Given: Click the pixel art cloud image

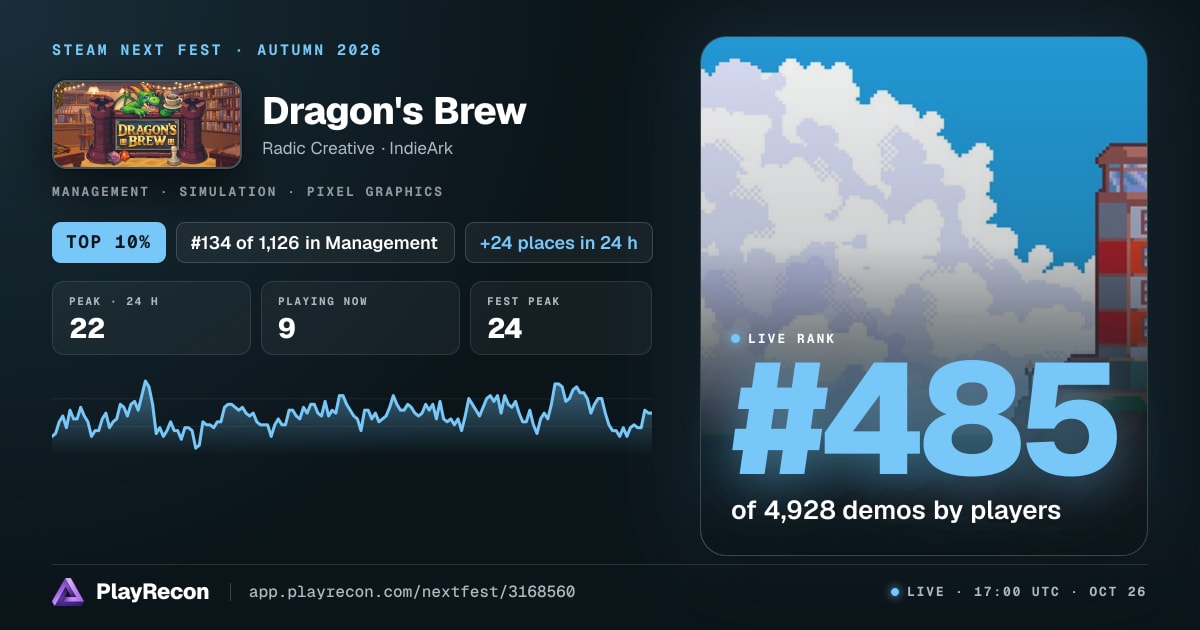Looking at the screenshot, I should [924, 296].
